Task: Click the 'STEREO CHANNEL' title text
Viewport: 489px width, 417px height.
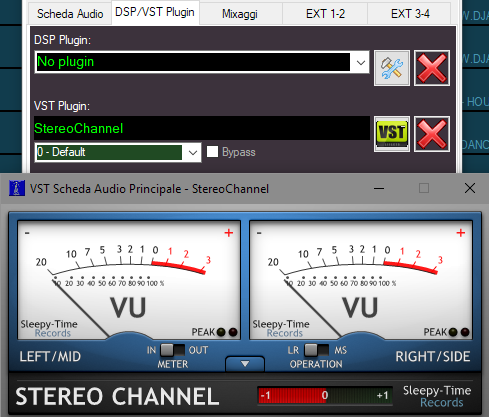Action: (117, 396)
